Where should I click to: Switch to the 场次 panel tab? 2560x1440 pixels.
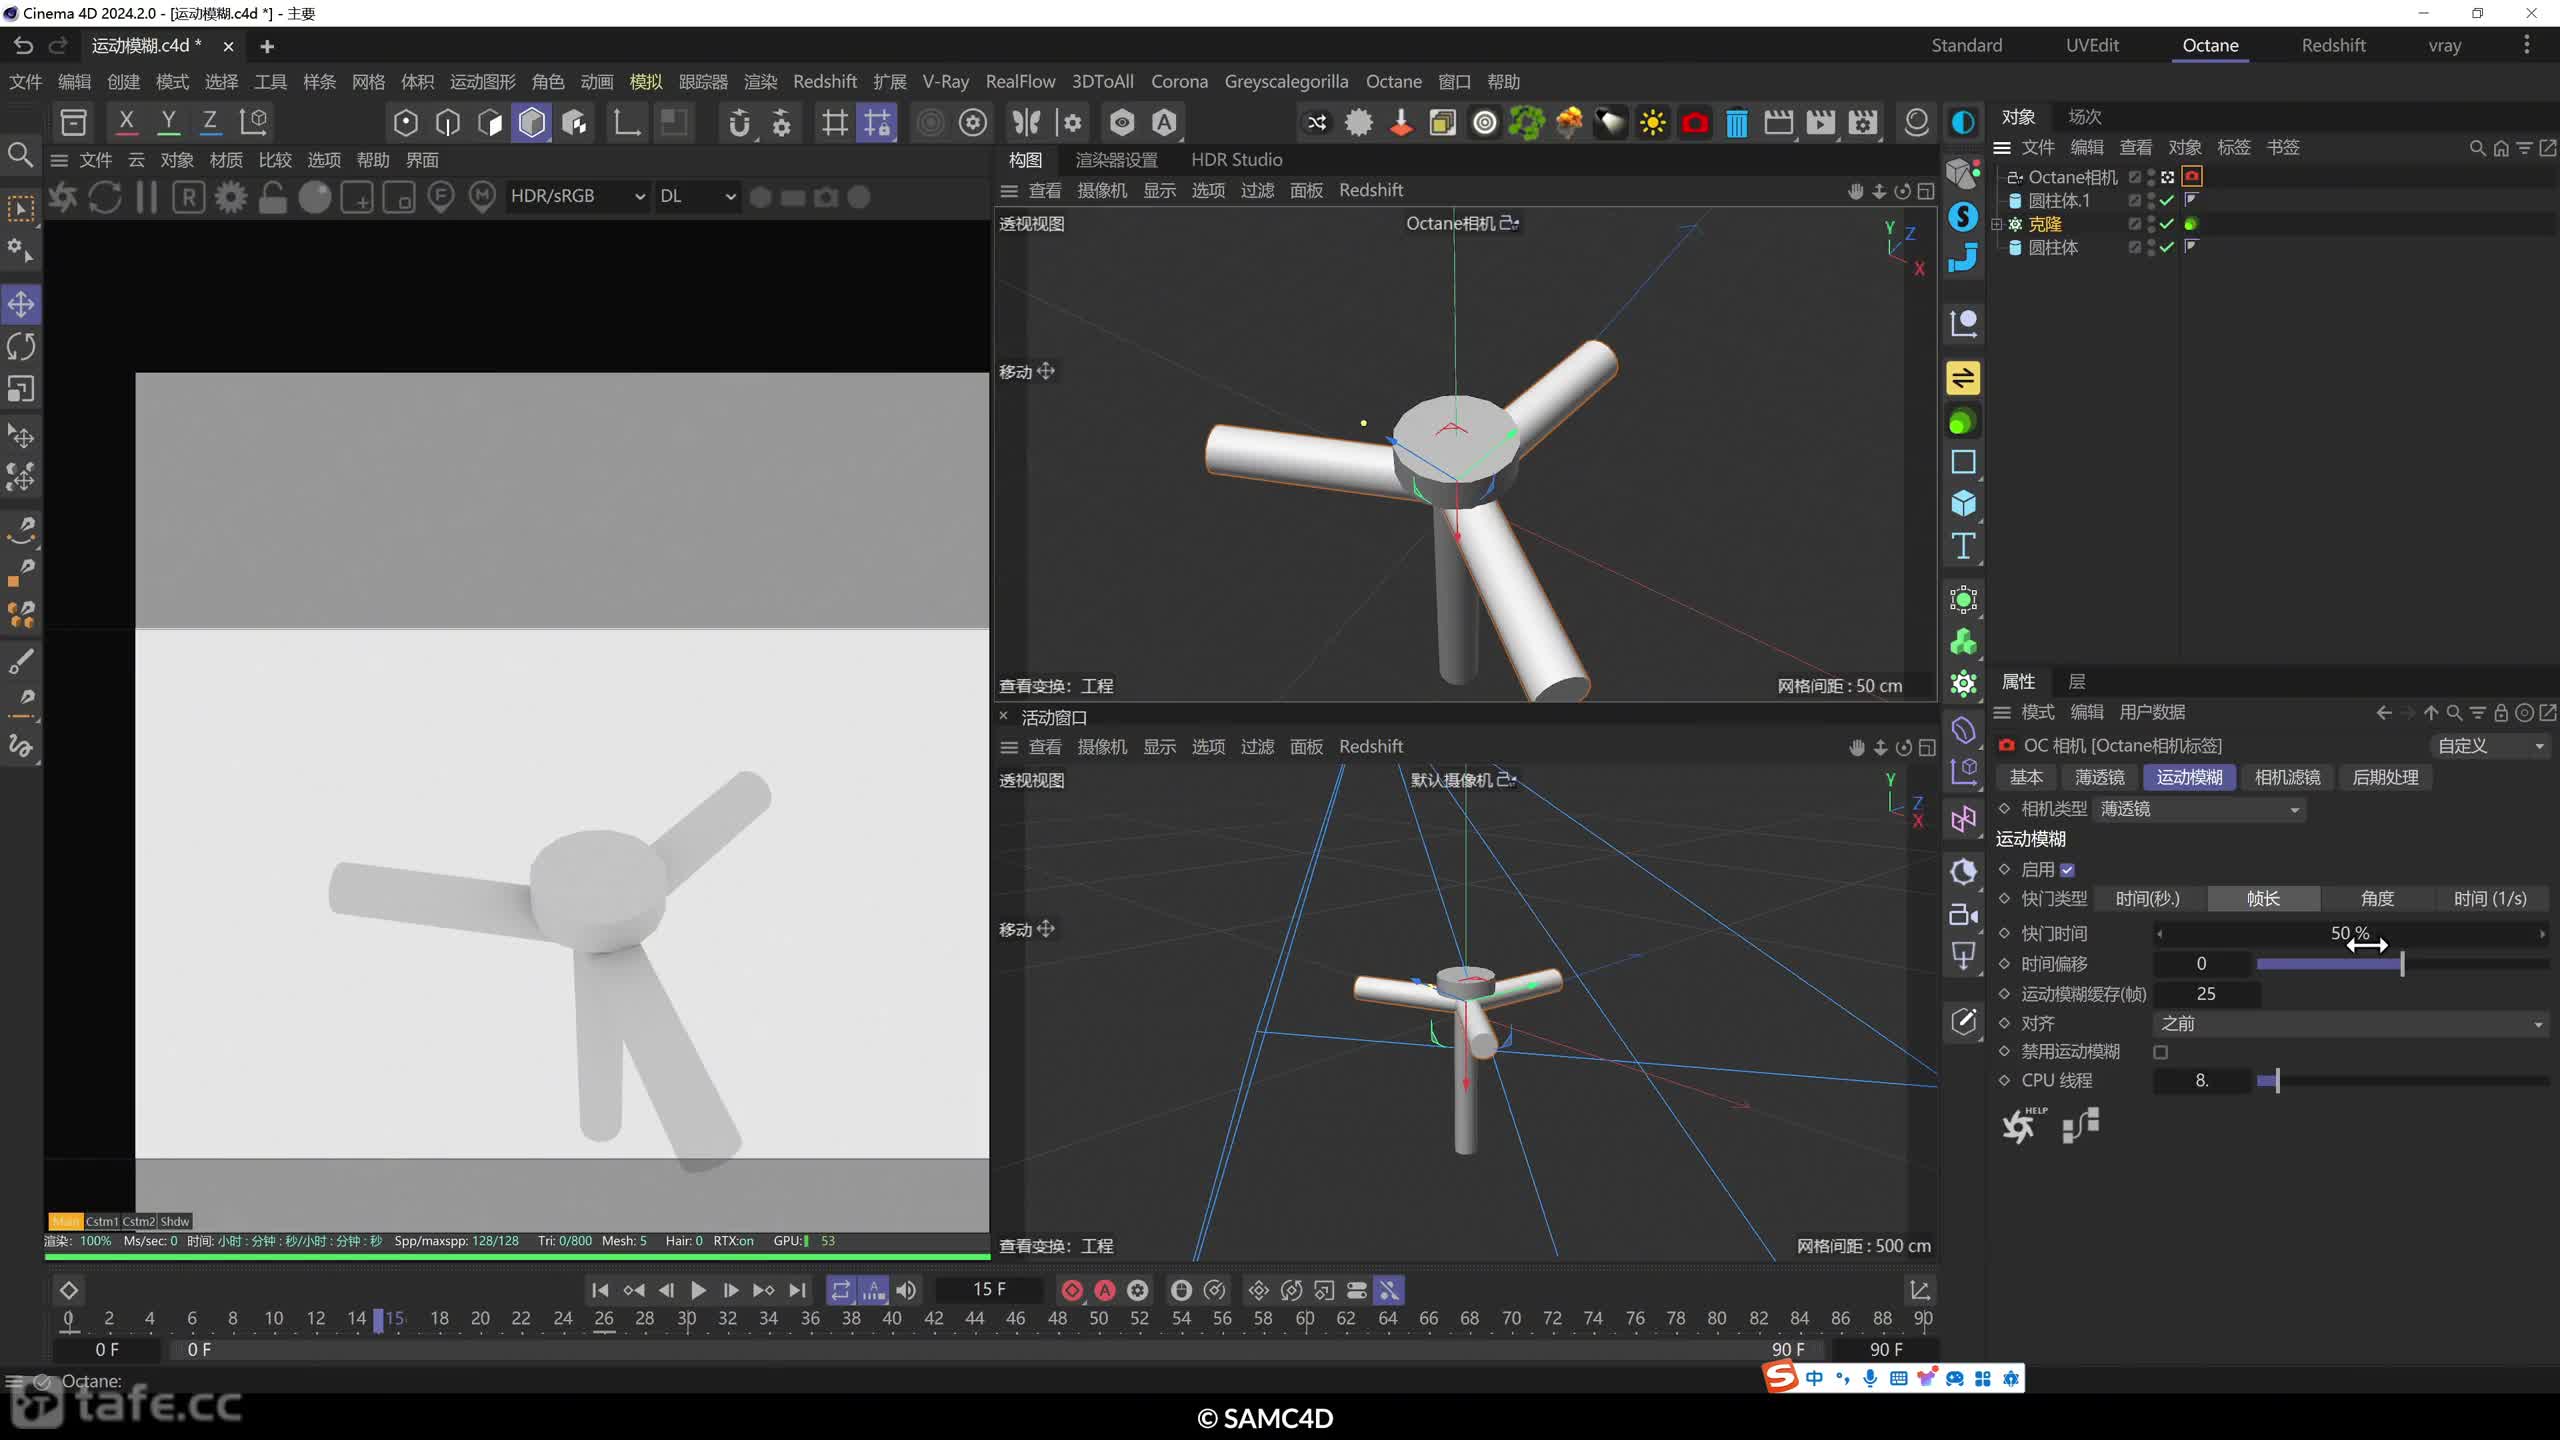pos(2085,117)
